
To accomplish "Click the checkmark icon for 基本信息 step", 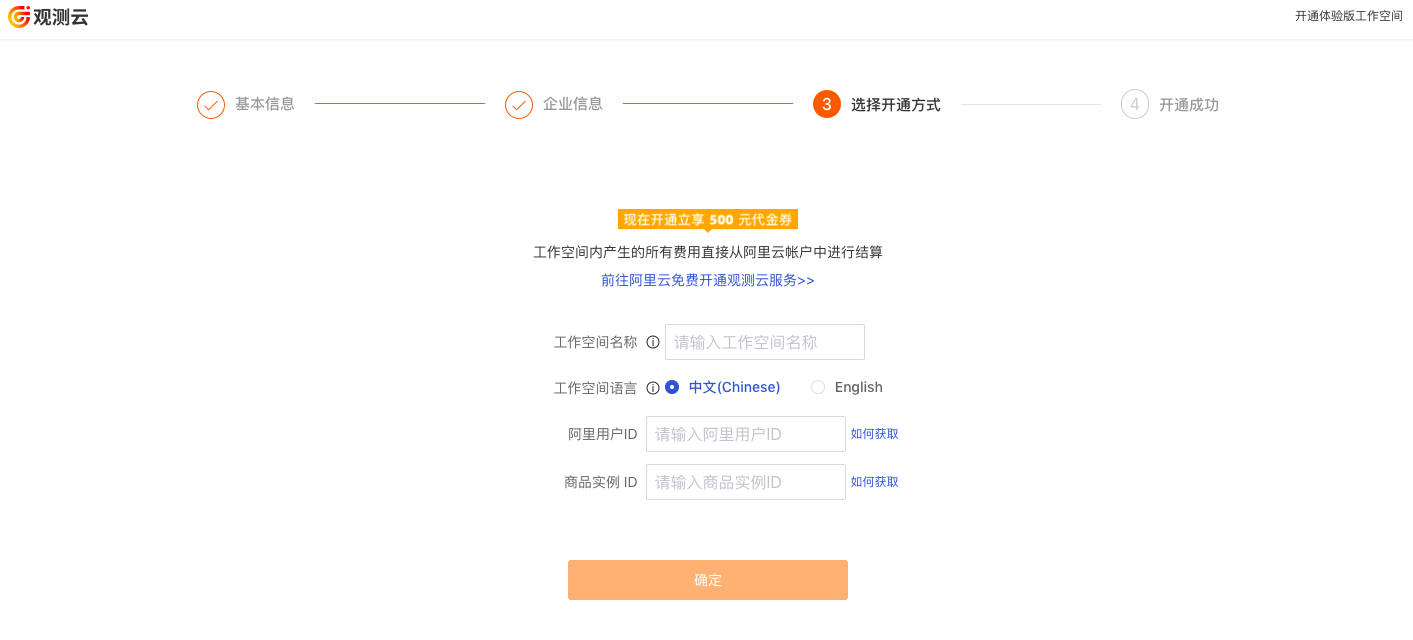I will 211,105.
